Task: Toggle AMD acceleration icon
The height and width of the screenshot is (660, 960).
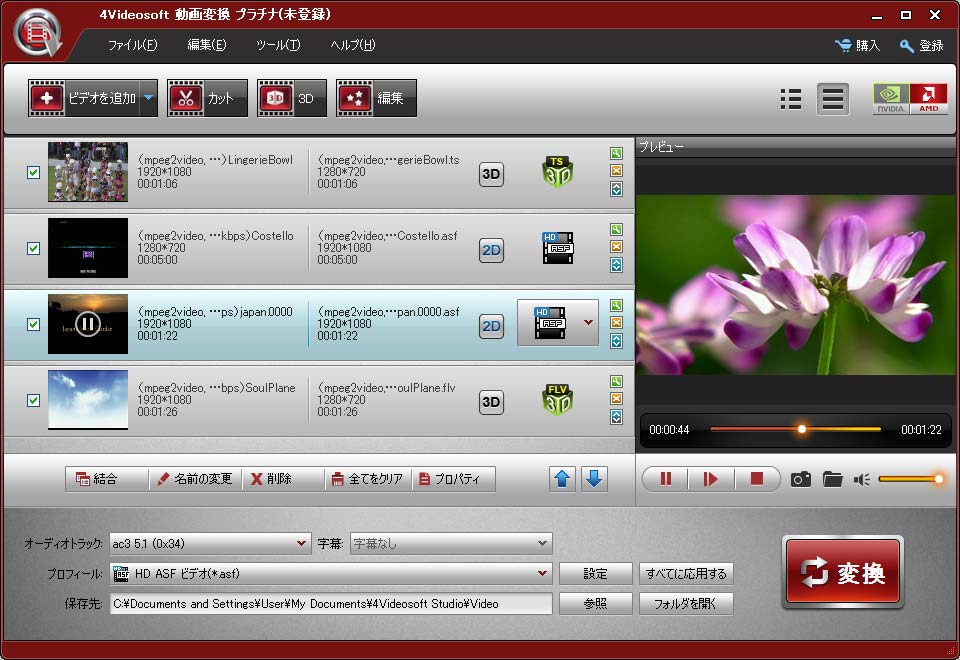Action: pos(928,99)
